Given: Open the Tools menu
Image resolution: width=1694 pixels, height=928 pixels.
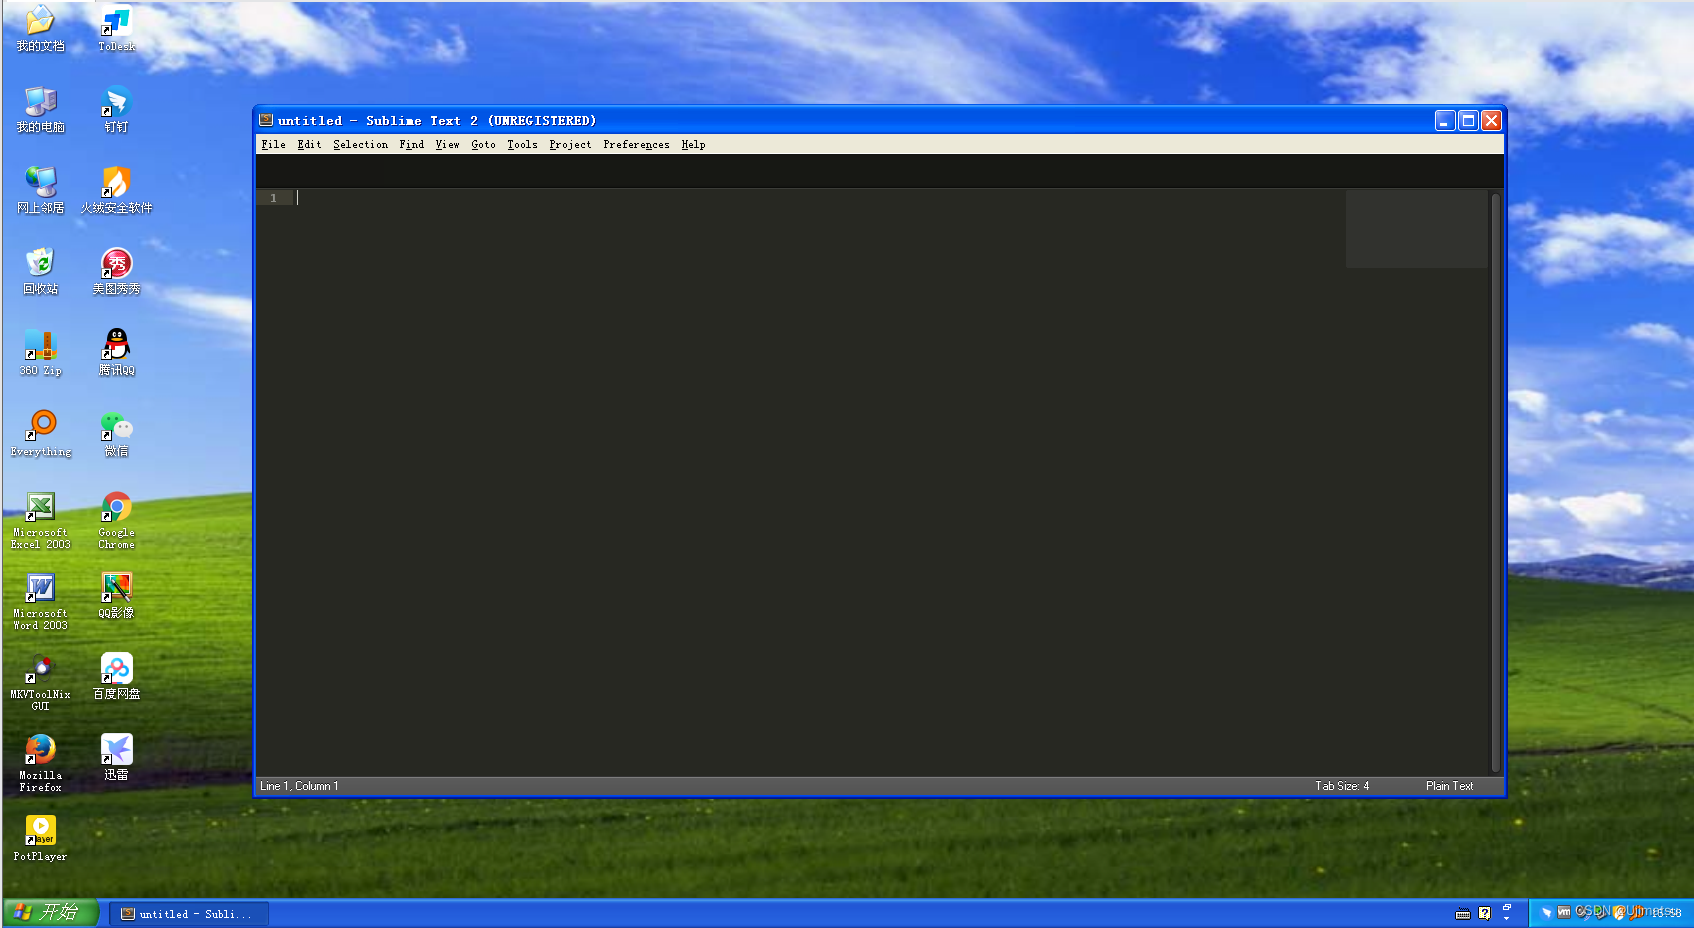Looking at the screenshot, I should tap(522, 144).
